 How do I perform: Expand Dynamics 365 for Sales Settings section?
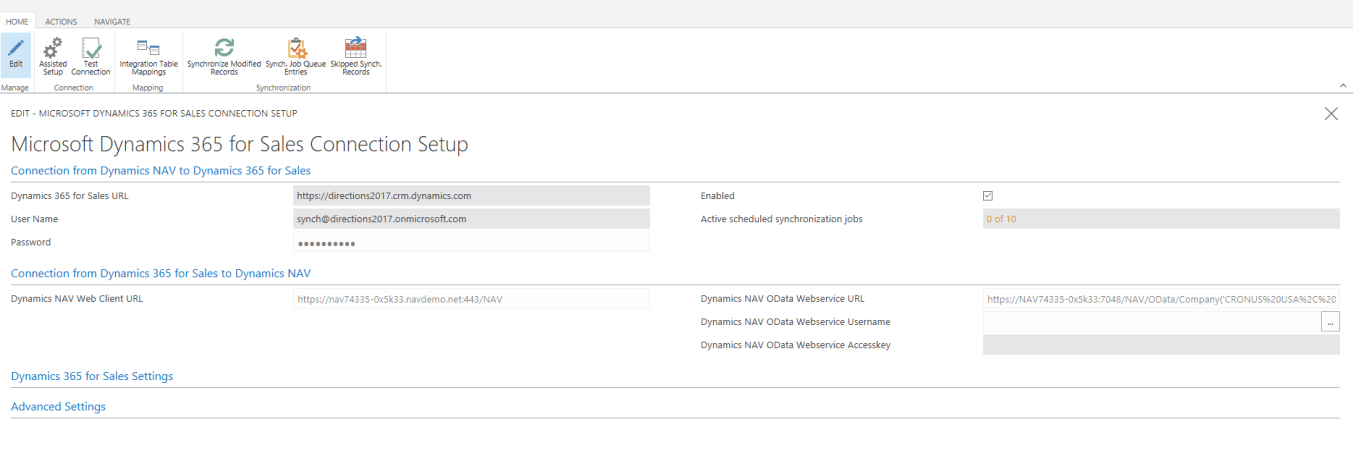(92, 376)
